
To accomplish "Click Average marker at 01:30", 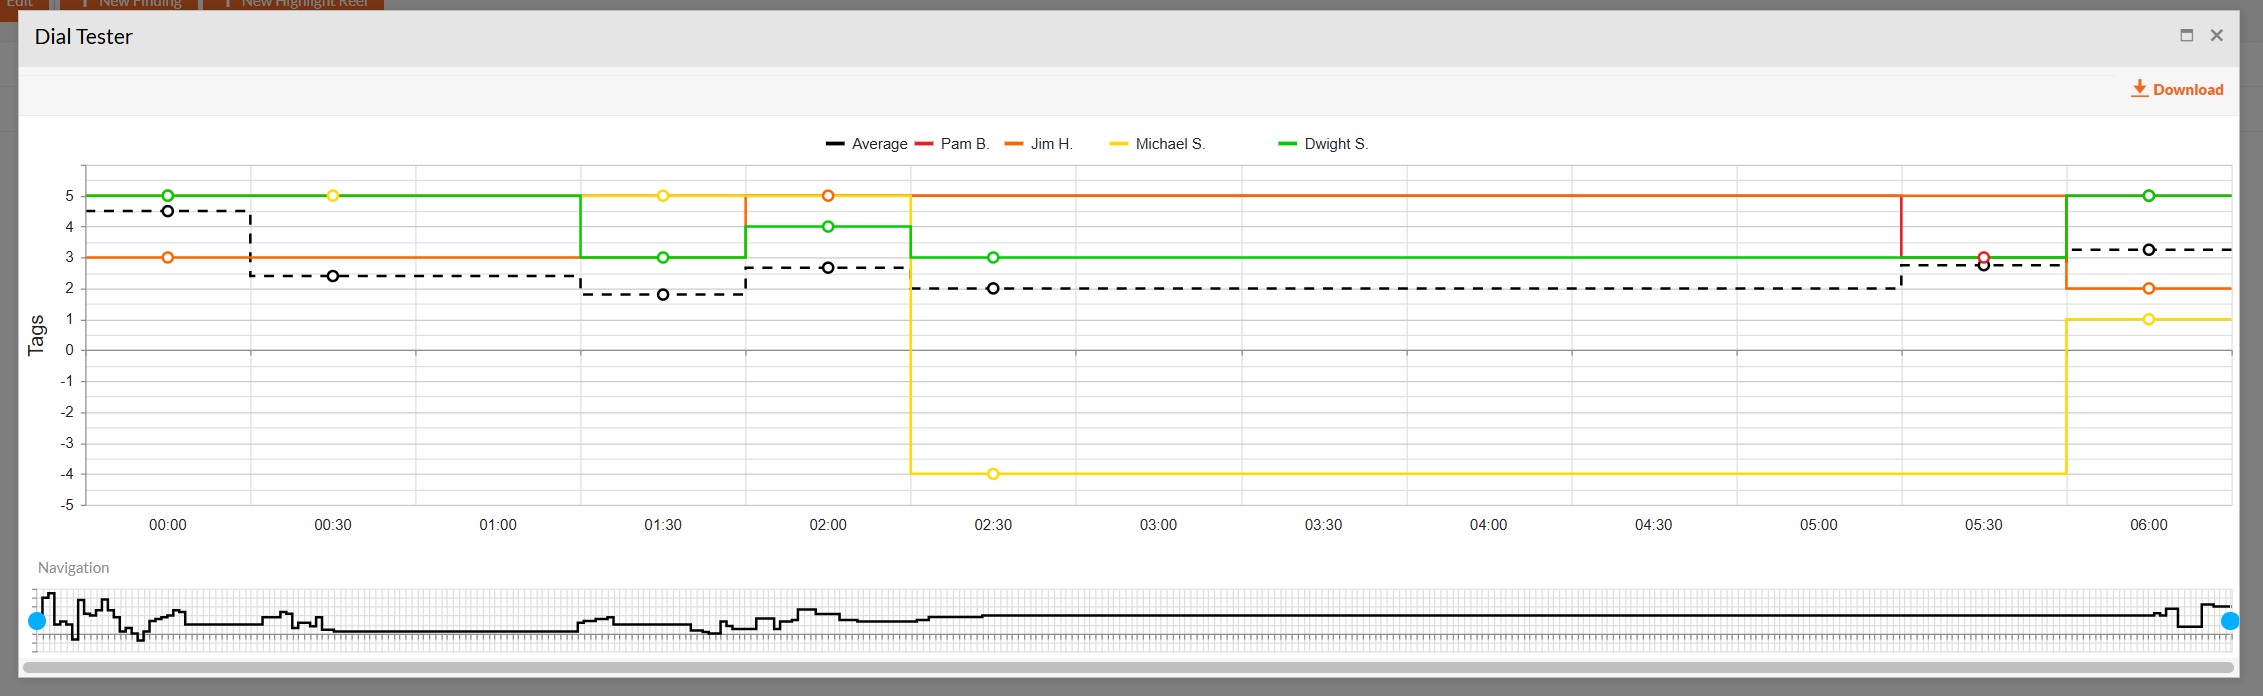I will click(663, 295).
